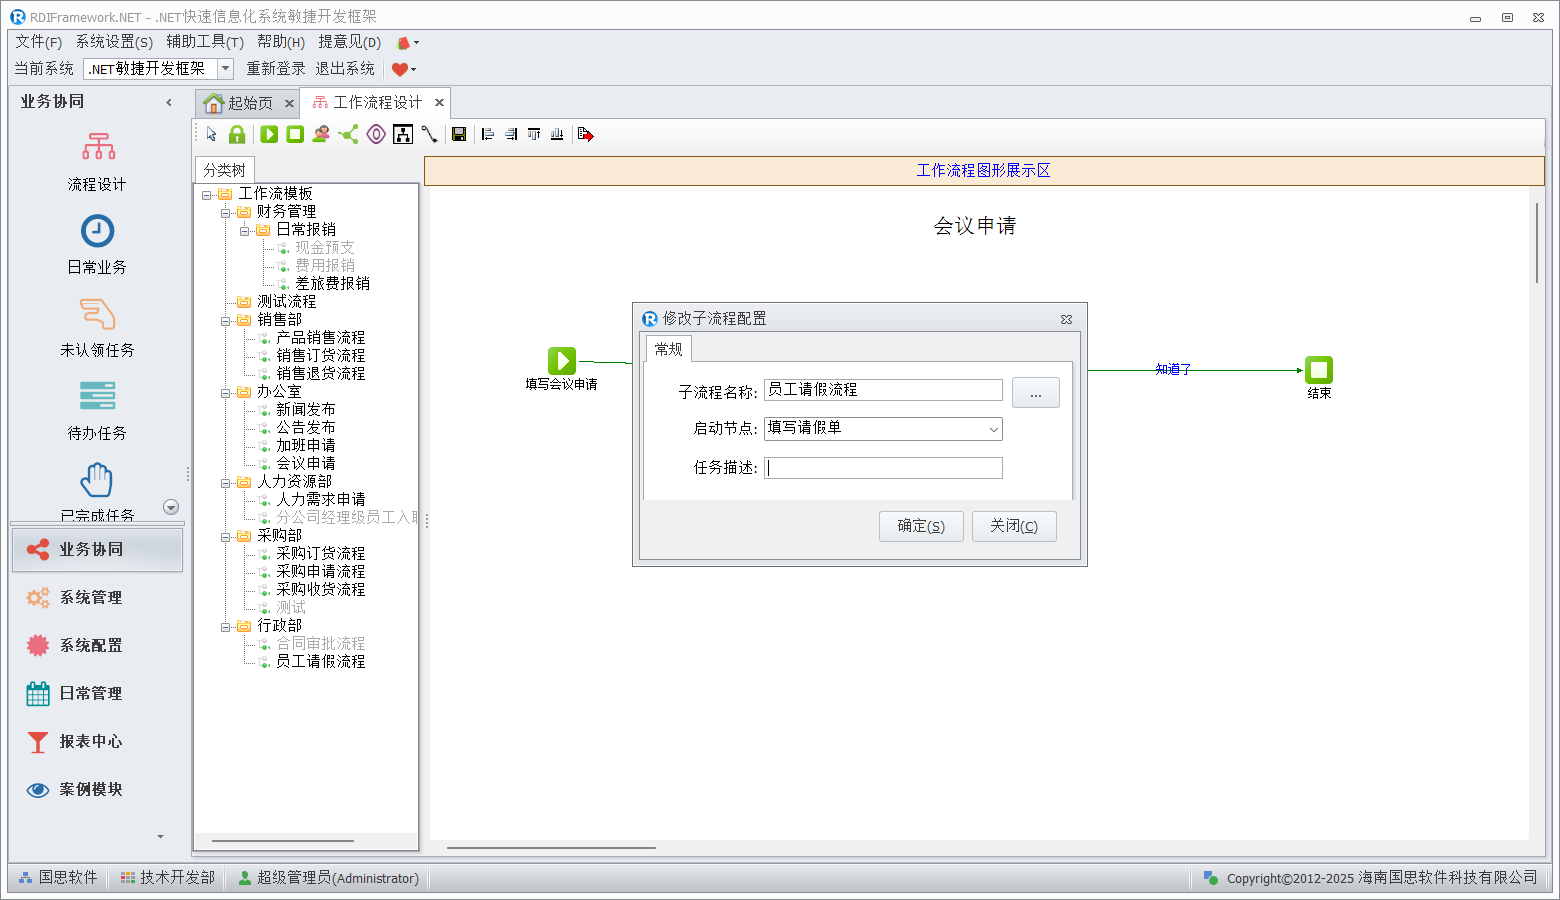This screenshot has height=900, width=1560.
Task: Click the align left toolbar icon
Action: (488, 134)
